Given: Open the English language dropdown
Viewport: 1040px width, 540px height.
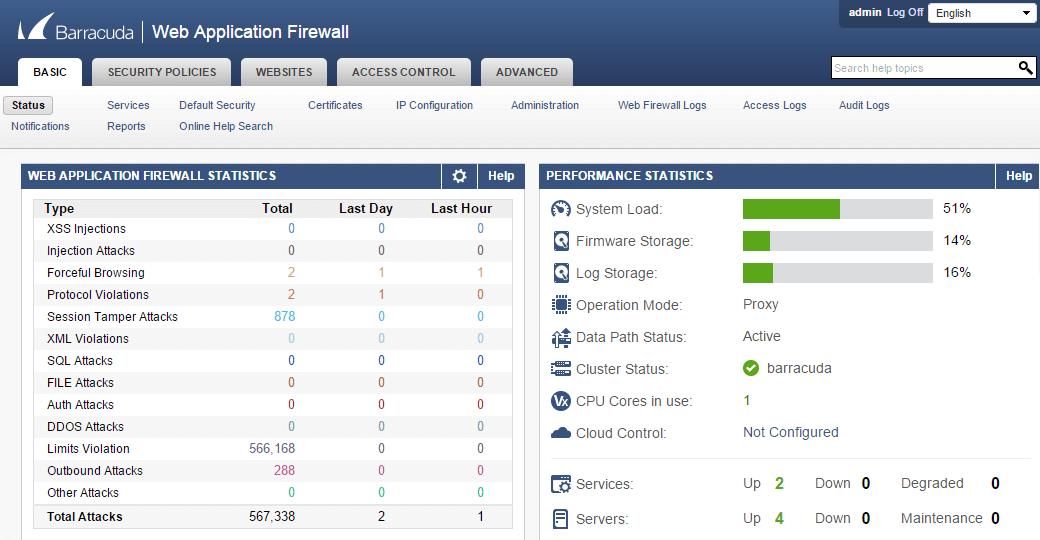Looking at the screenshot, I should click(982, 13).
